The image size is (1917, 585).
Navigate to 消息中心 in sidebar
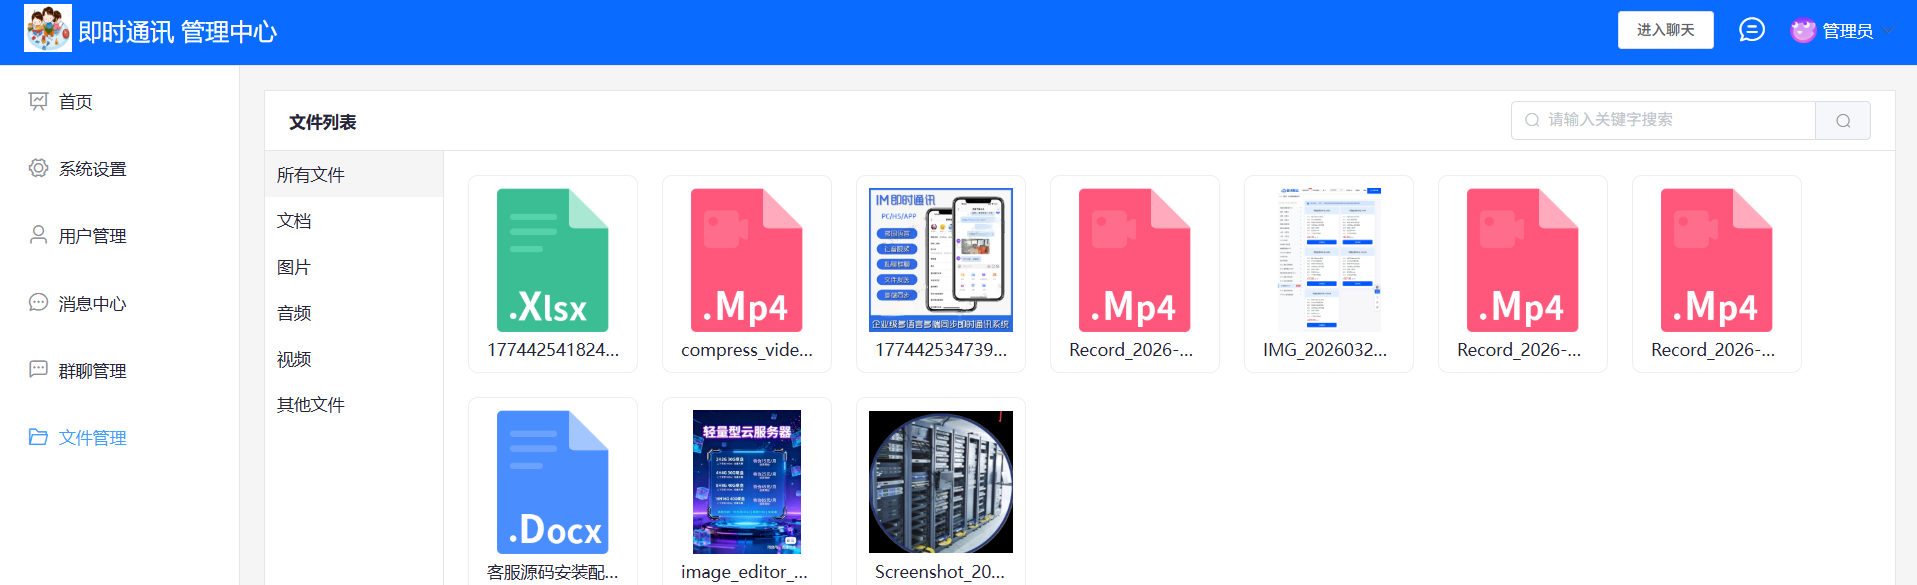click(x=92, y=303)
